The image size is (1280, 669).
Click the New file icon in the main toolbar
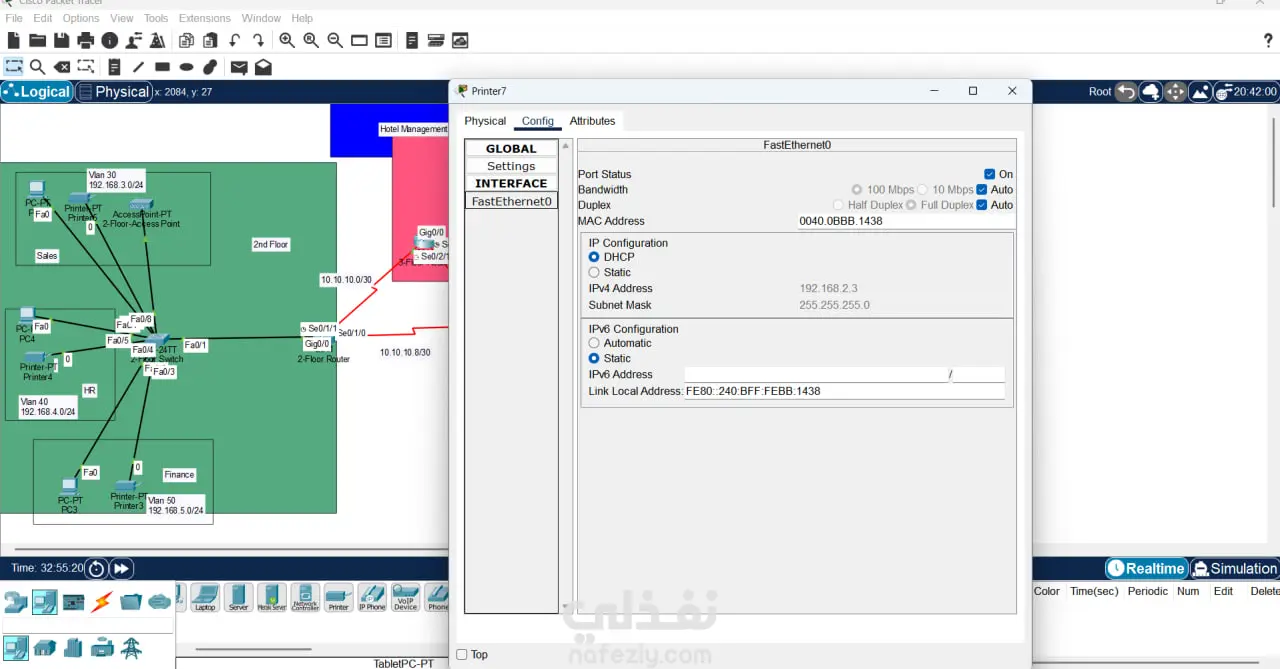tap(14, 40)
